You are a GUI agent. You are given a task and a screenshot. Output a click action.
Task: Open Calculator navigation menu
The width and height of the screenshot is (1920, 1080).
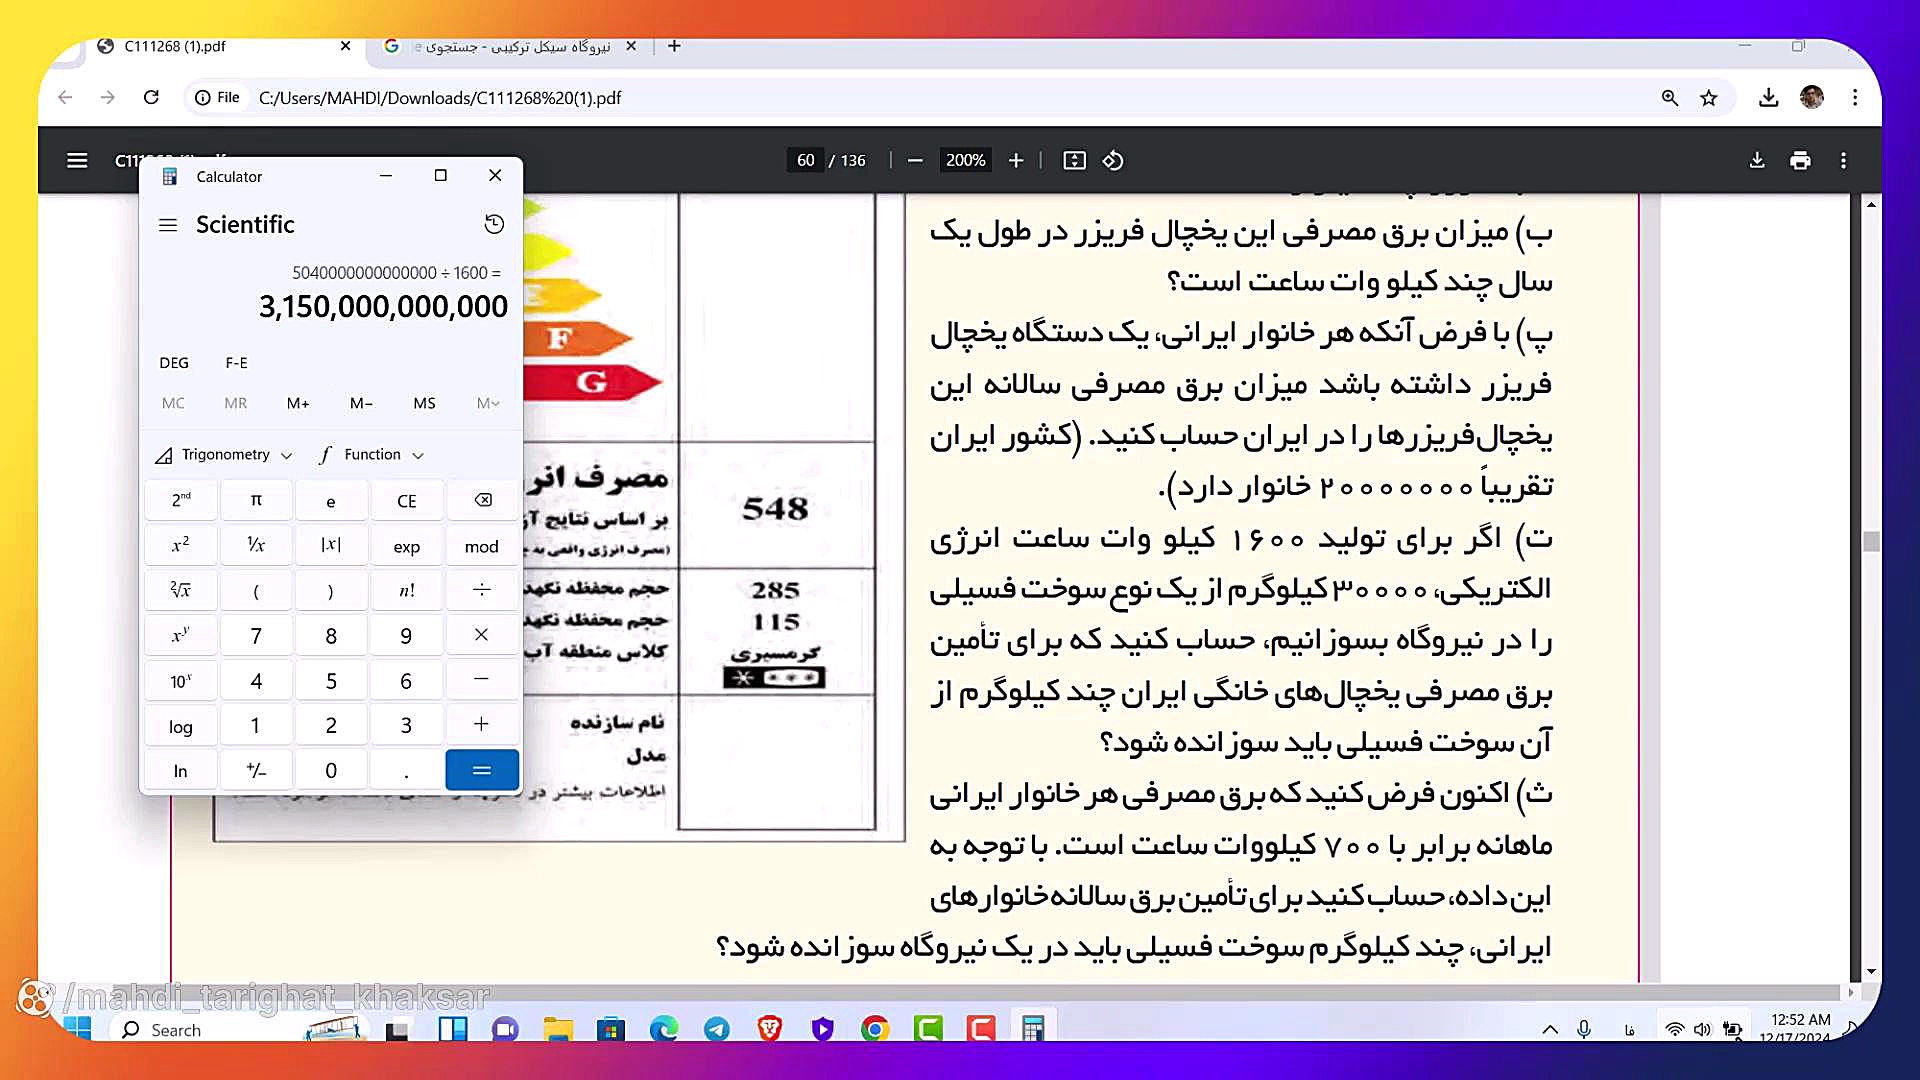[168, 225]
